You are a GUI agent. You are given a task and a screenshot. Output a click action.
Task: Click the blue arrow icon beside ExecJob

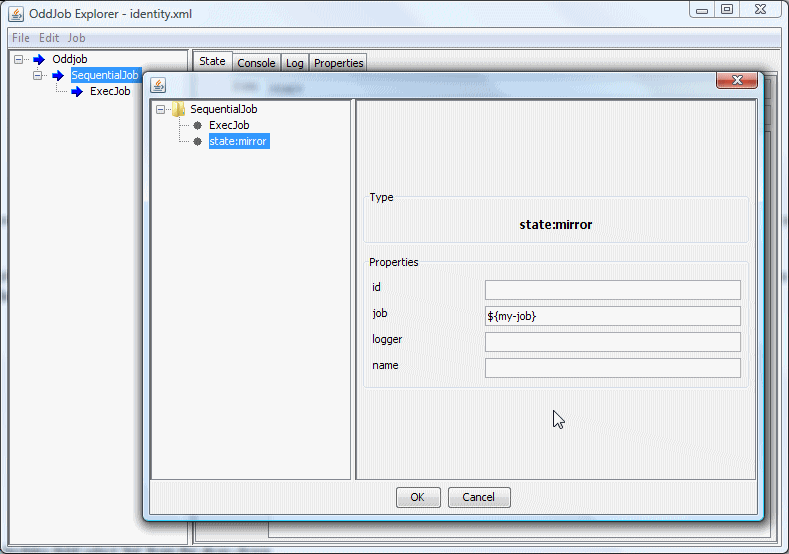76,91
